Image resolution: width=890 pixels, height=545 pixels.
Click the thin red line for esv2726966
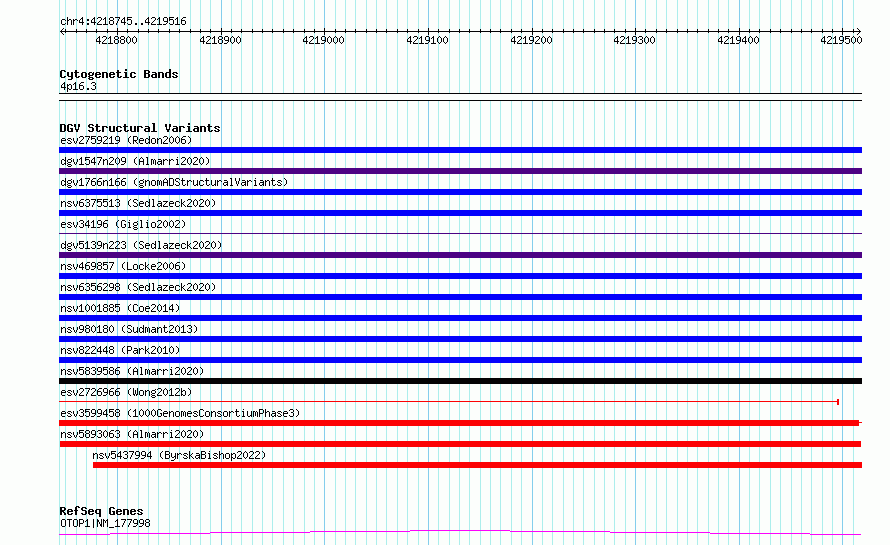coord(449,402)
